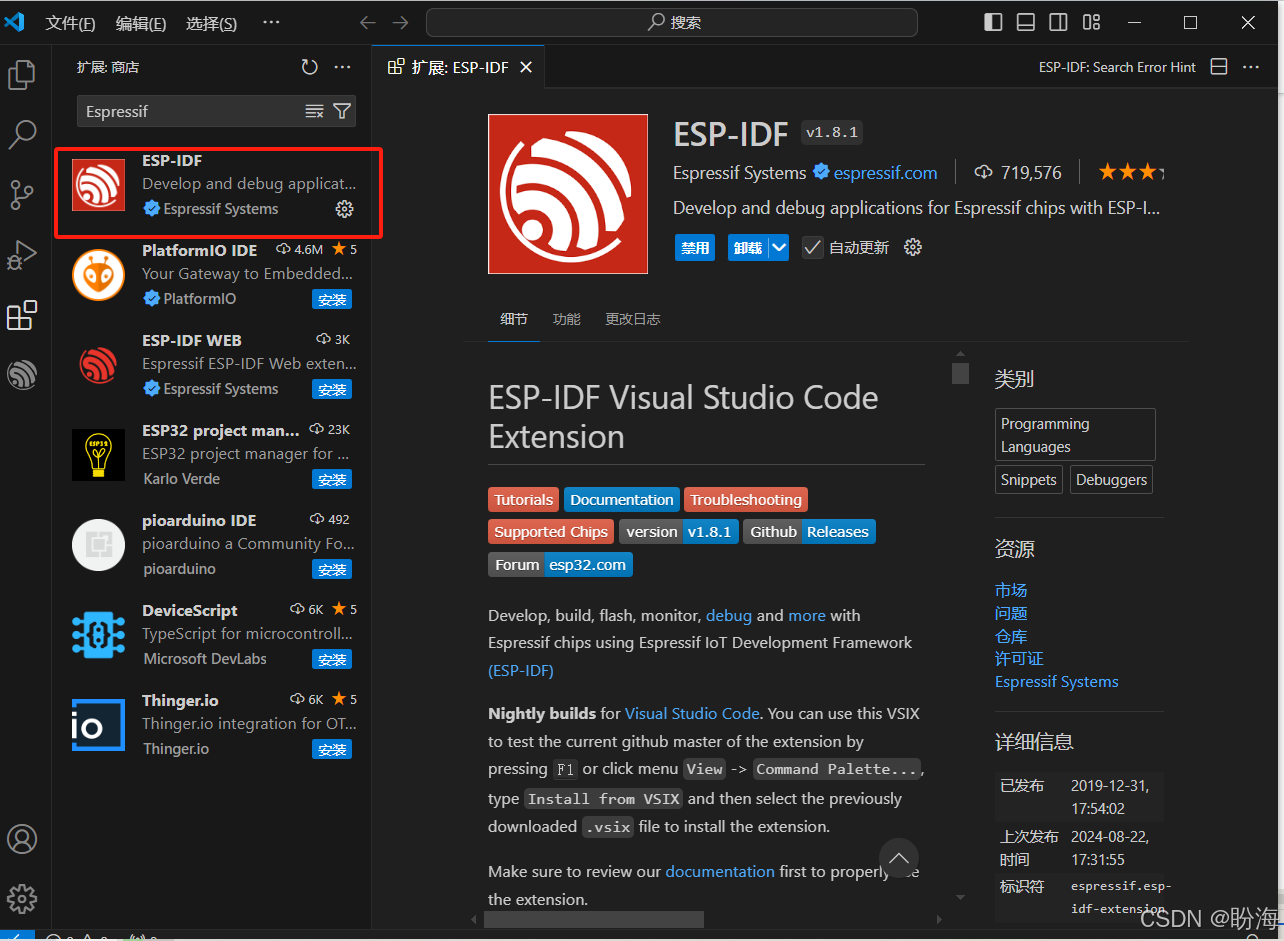Switch to the 功能 features tab

566,319
